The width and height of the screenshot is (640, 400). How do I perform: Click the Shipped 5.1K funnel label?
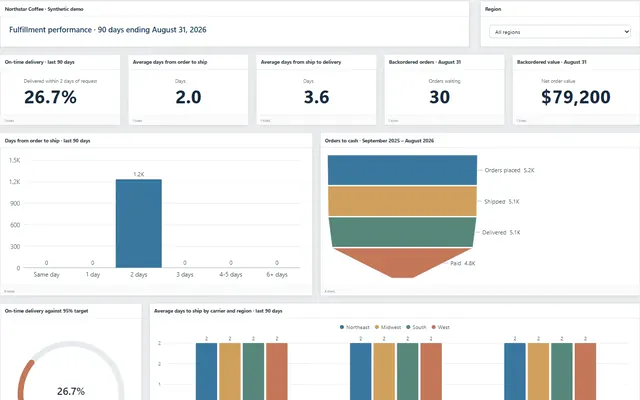pos(502,202)
